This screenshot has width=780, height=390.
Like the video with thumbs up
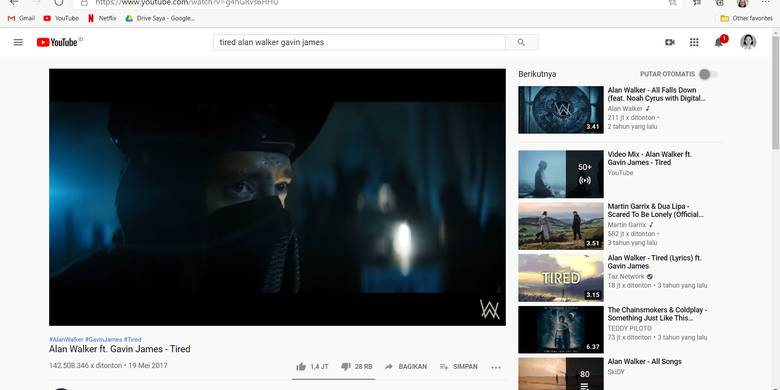click(301, 367)
